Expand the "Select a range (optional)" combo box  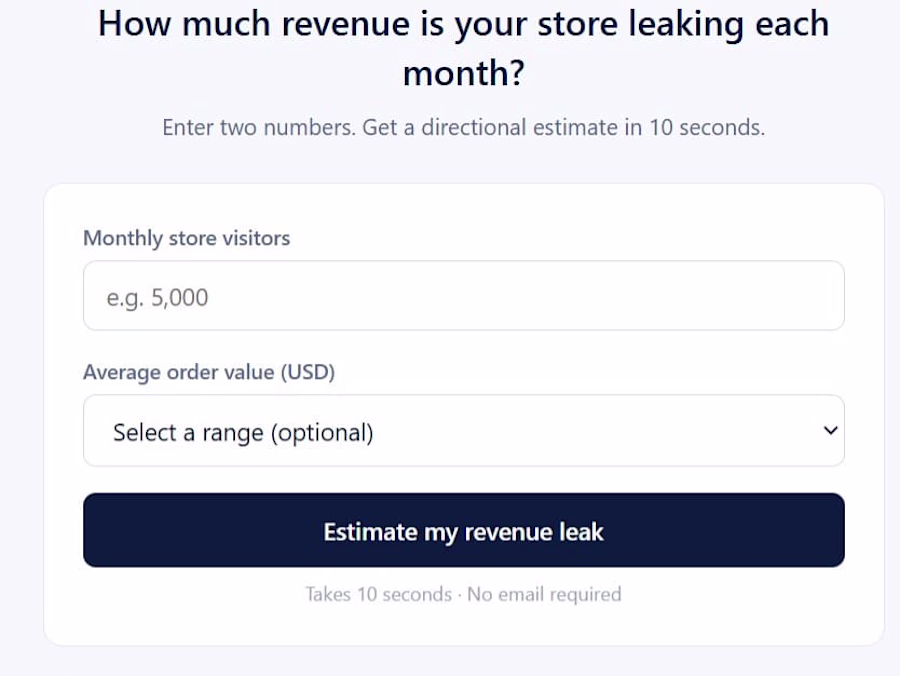(463, 431)
